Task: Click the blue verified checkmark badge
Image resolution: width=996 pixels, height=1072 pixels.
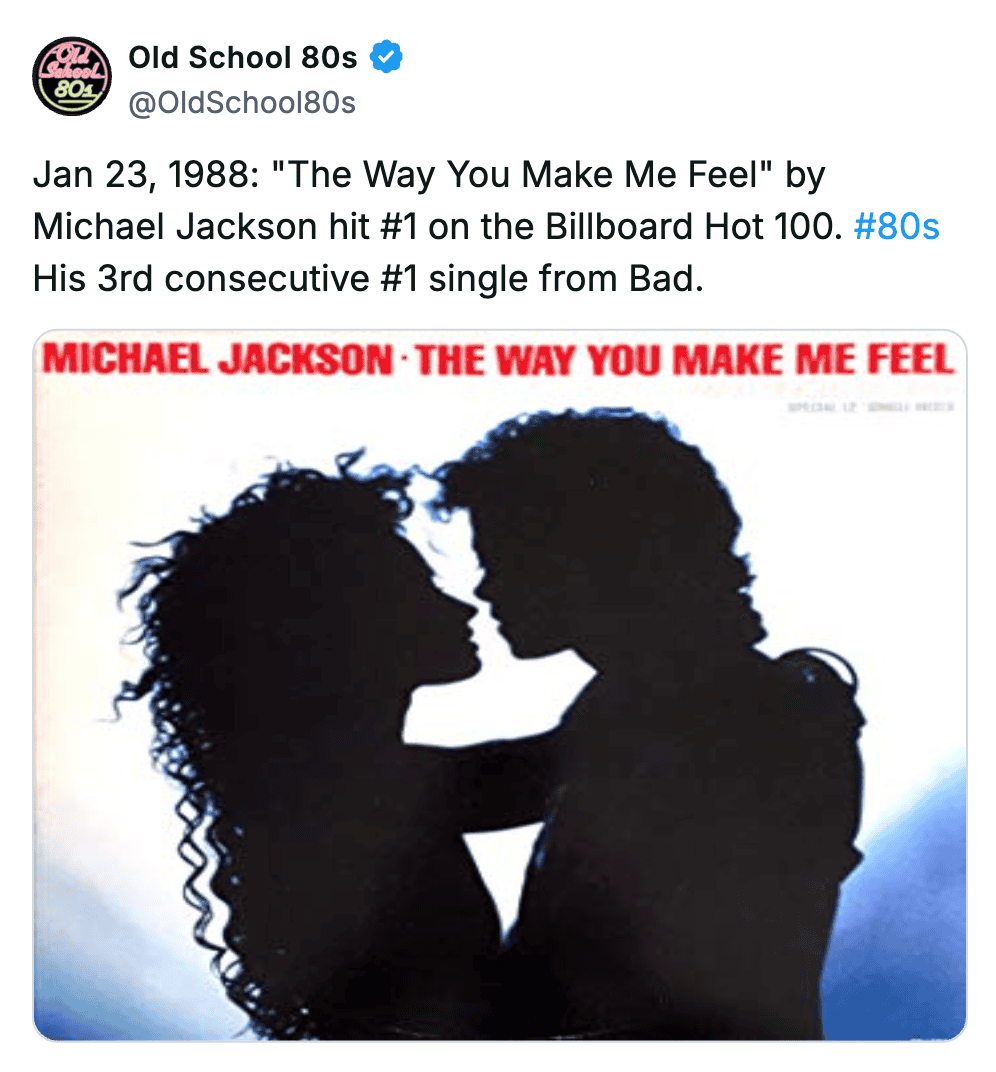Action: click(x=386, y=57)
